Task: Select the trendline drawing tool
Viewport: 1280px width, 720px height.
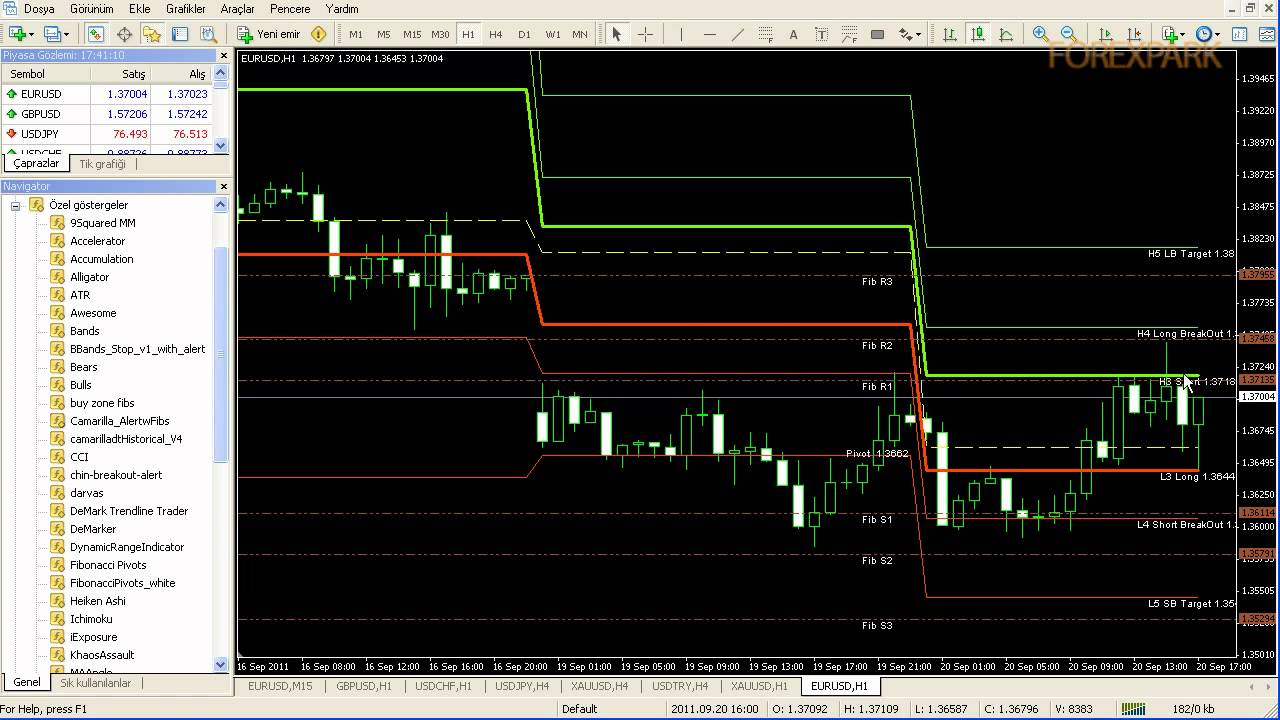Action: pyautogui.click(x=737, y=34)
